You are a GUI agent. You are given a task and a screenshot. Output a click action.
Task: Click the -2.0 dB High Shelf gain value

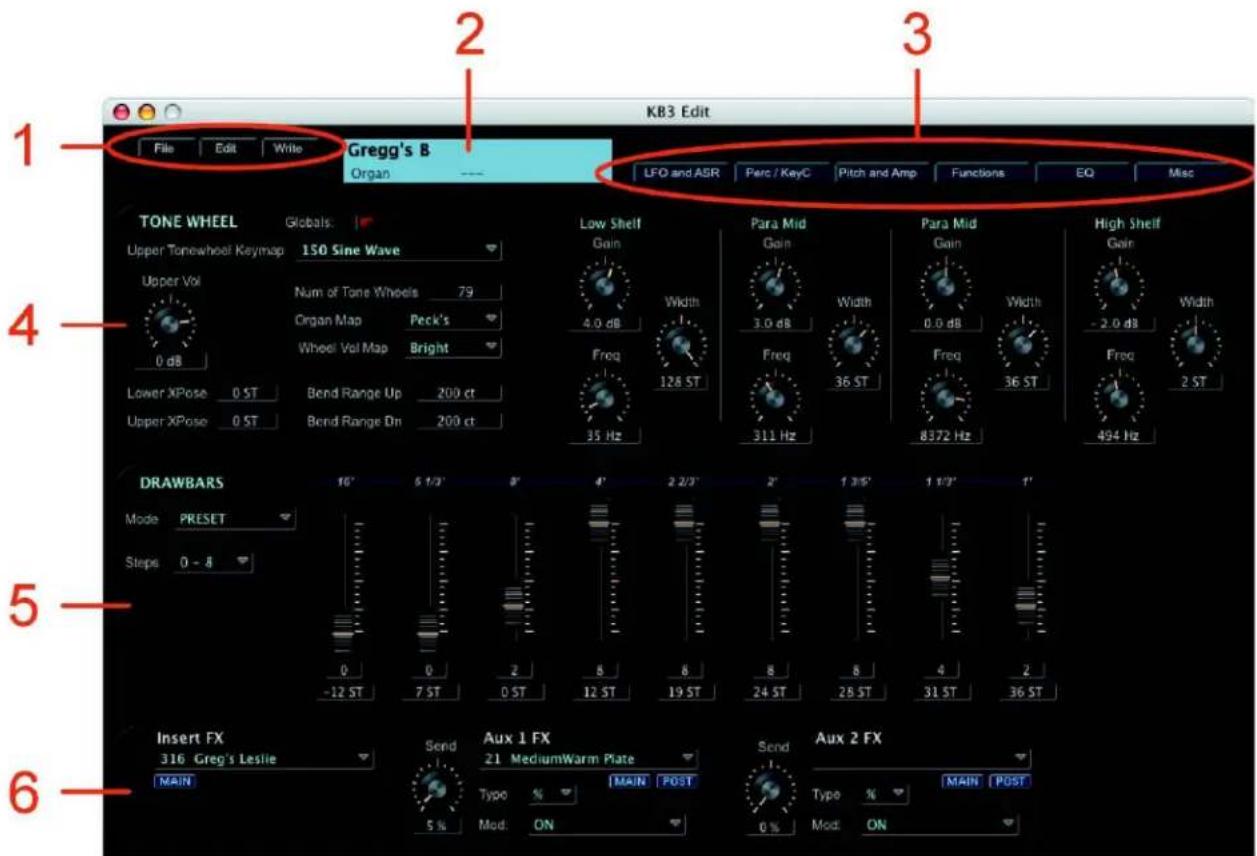(x=1119, y=324)
